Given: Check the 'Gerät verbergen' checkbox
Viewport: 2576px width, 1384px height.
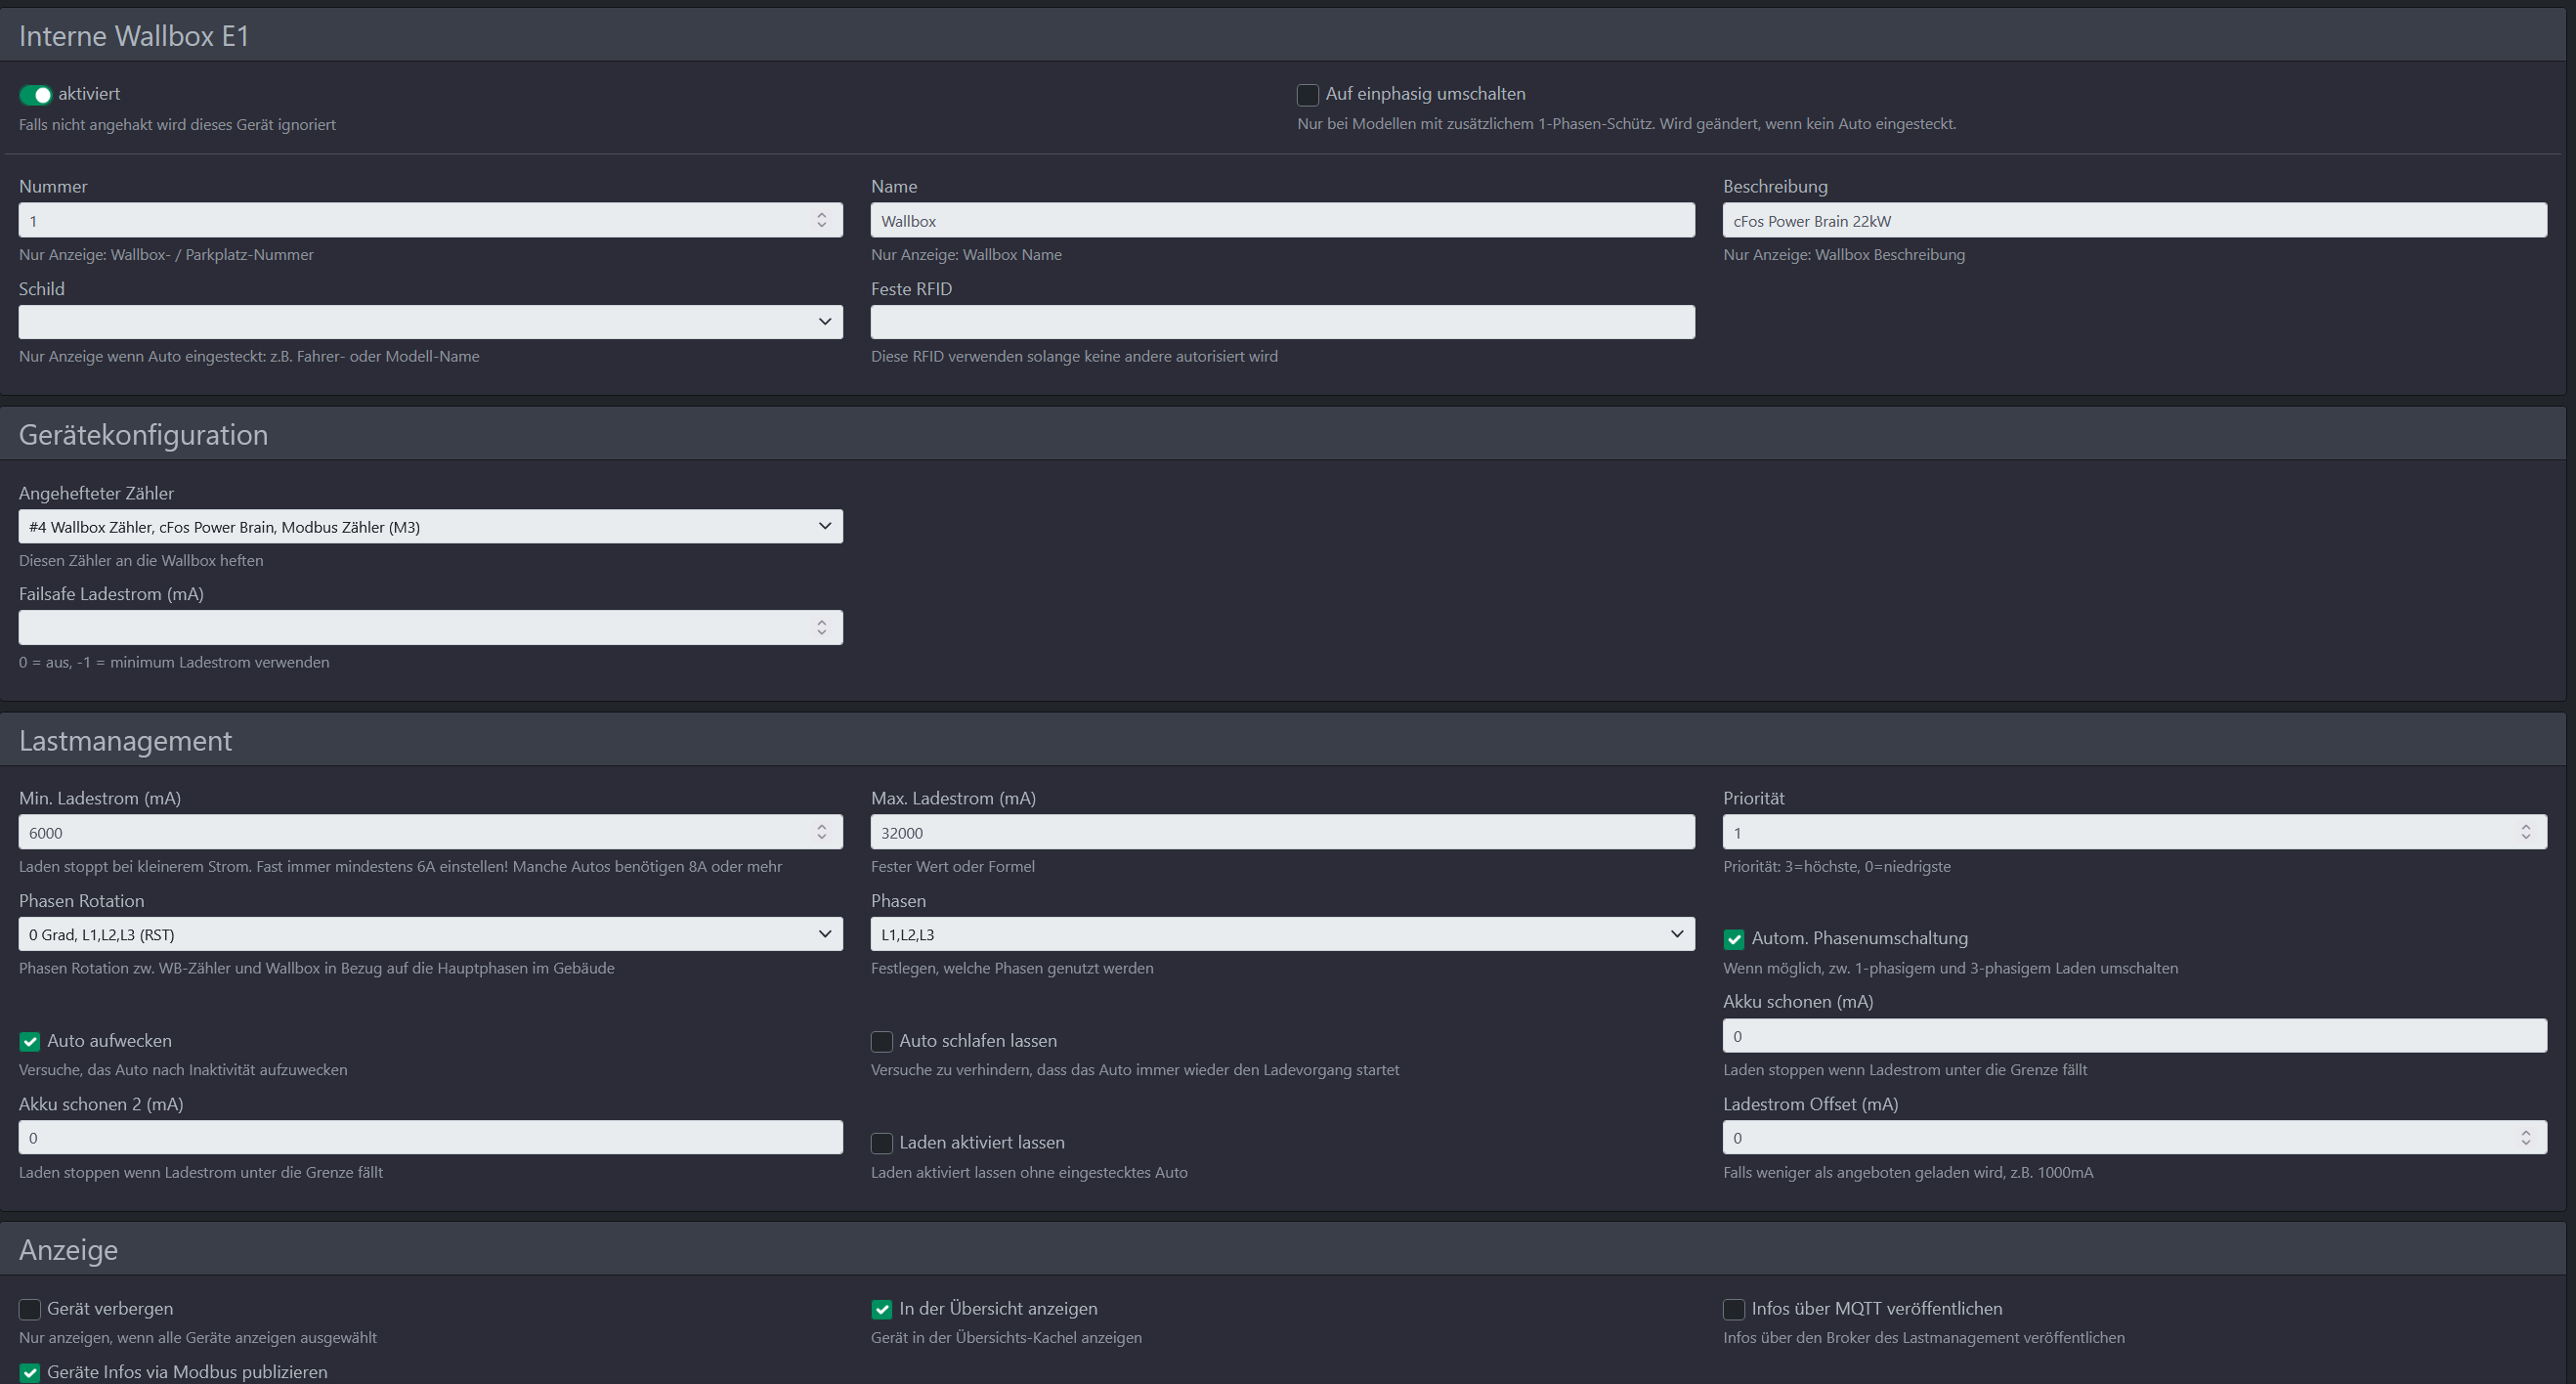Looking at the screenshot, I should (x=30, y=1309).
